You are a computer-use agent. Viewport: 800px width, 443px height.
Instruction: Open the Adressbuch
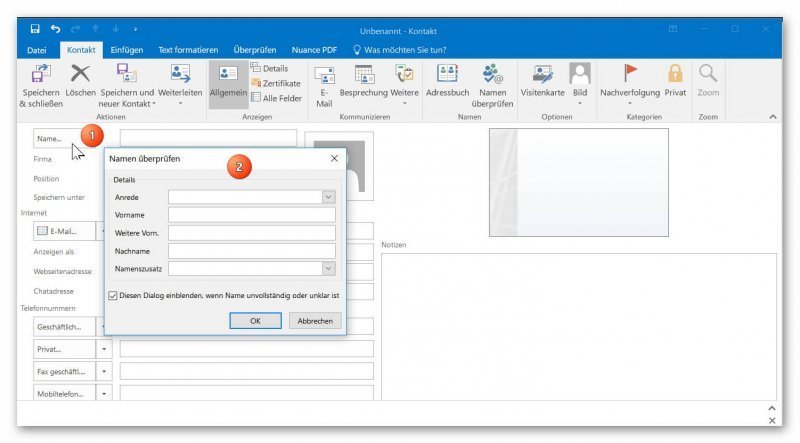(447, 81)
